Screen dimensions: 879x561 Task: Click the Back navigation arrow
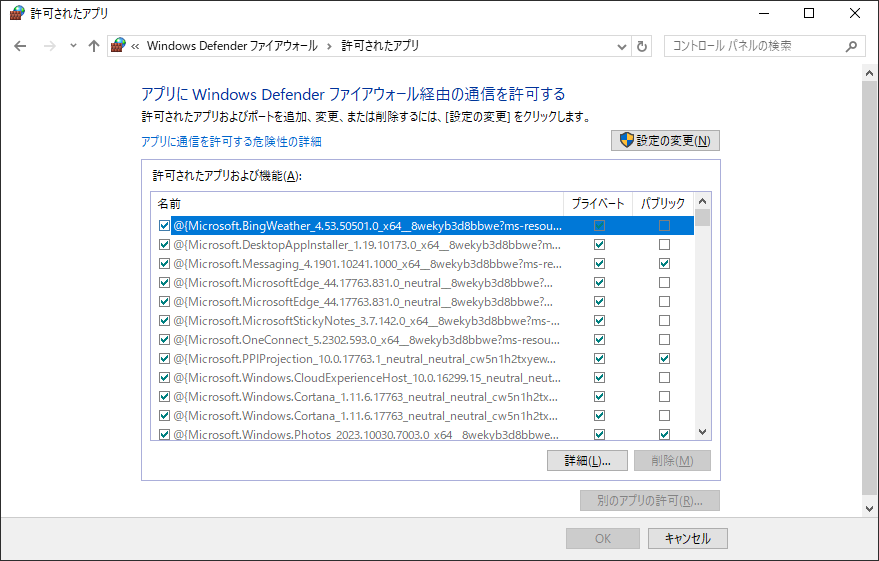point(20,46)
